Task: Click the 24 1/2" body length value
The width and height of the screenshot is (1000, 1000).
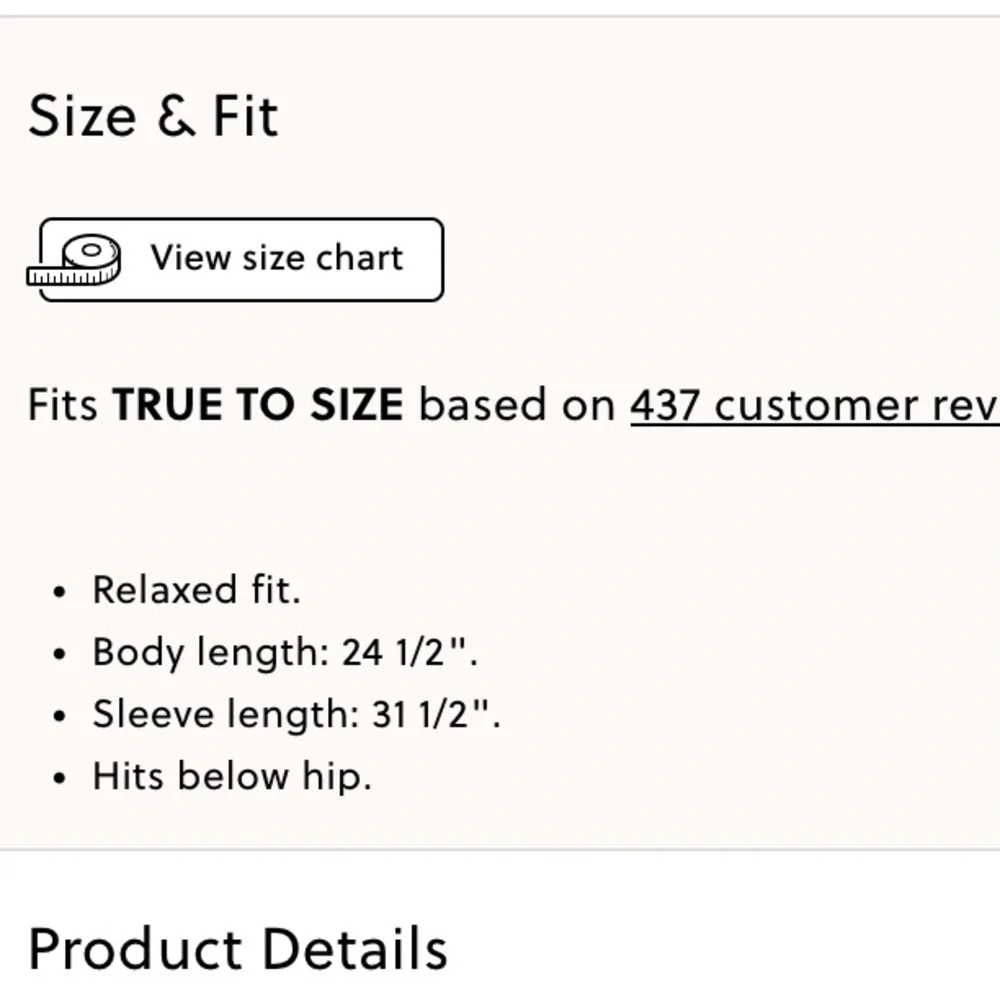Action: 409,653
